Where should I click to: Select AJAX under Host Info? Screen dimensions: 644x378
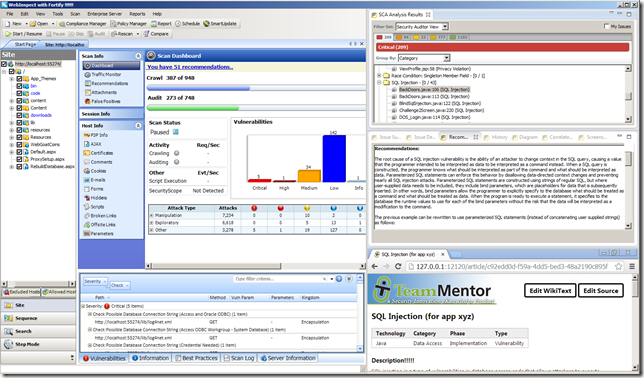[92, 144]
